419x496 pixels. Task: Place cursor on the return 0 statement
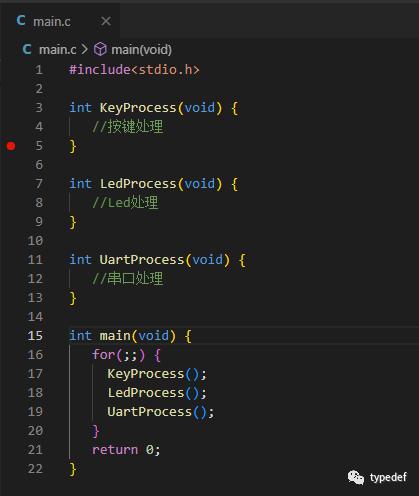(x=126, y=450)
